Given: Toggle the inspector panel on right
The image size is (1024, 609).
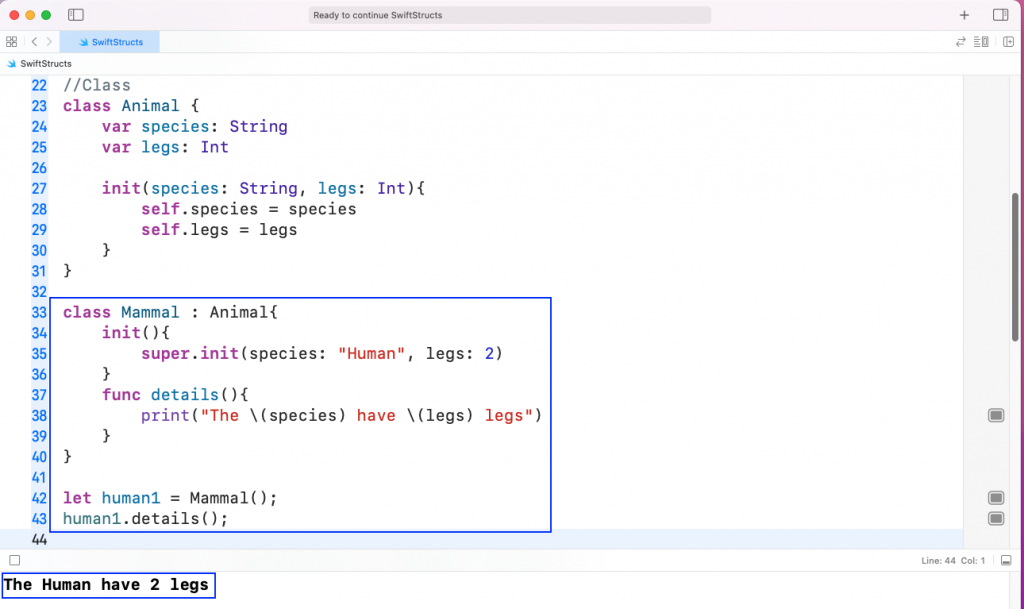Looking at the screenshot, I should [x=1000, y=14].
